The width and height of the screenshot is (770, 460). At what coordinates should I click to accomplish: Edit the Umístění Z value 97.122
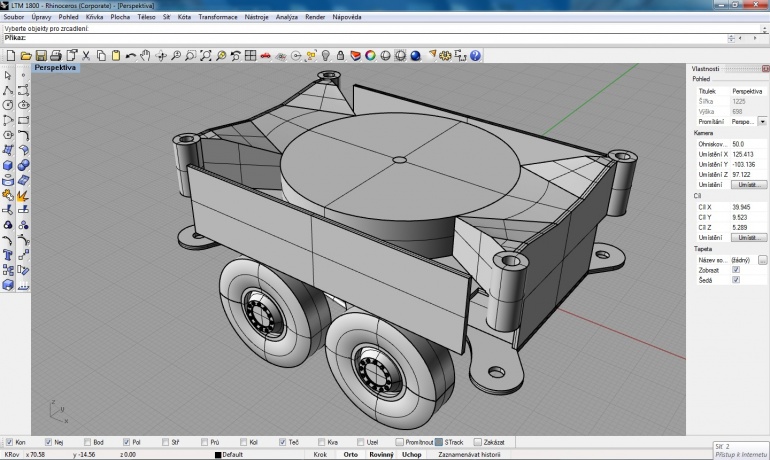coord(748,174)
